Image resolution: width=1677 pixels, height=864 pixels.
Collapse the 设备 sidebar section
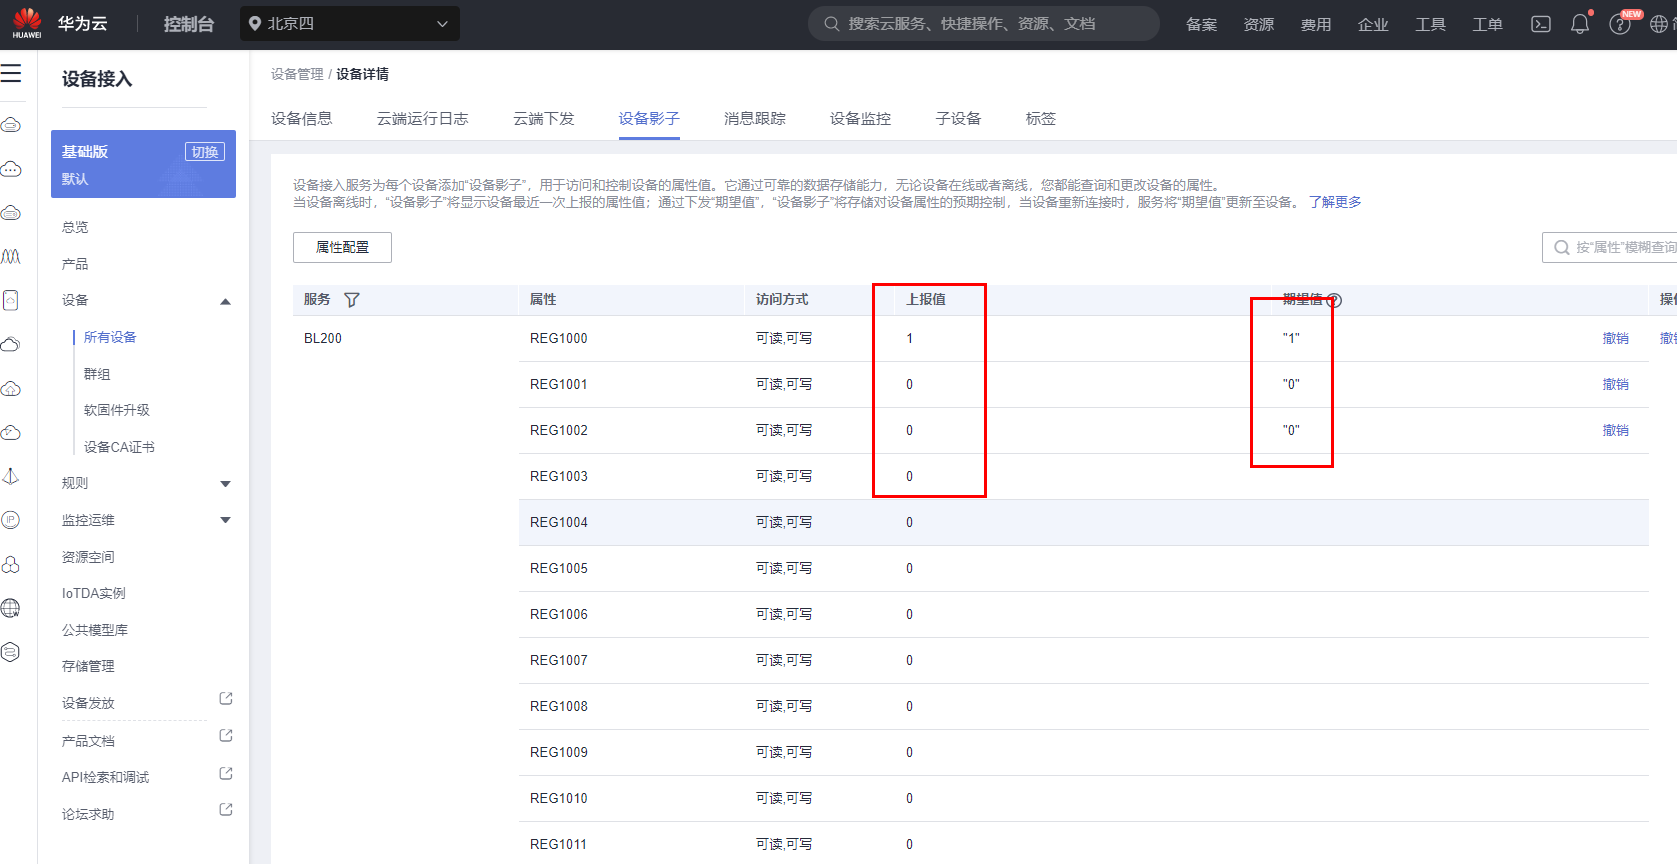(226, 301)
